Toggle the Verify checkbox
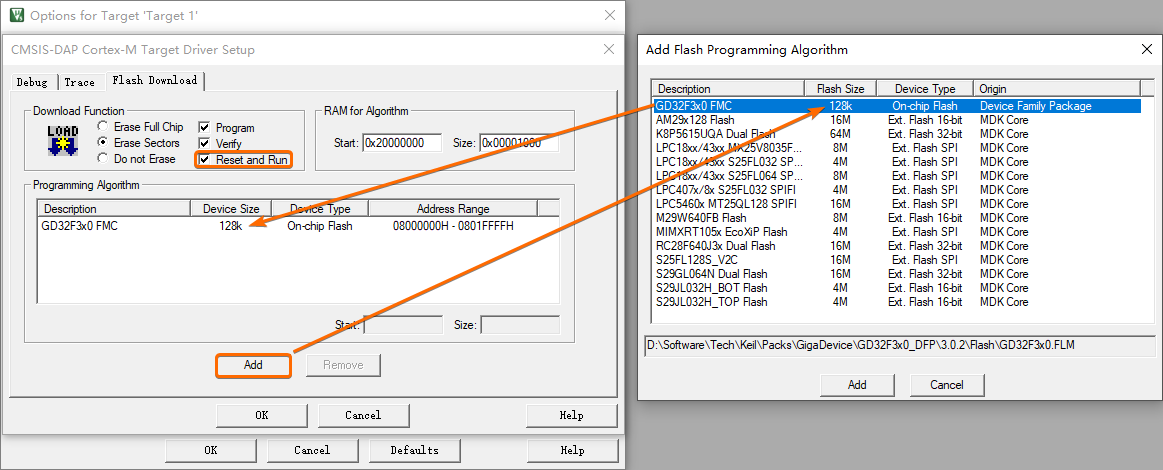Image resolution: width=1163 pixels, height=470 pixels. pyautogui.click(x=204, y=143)
